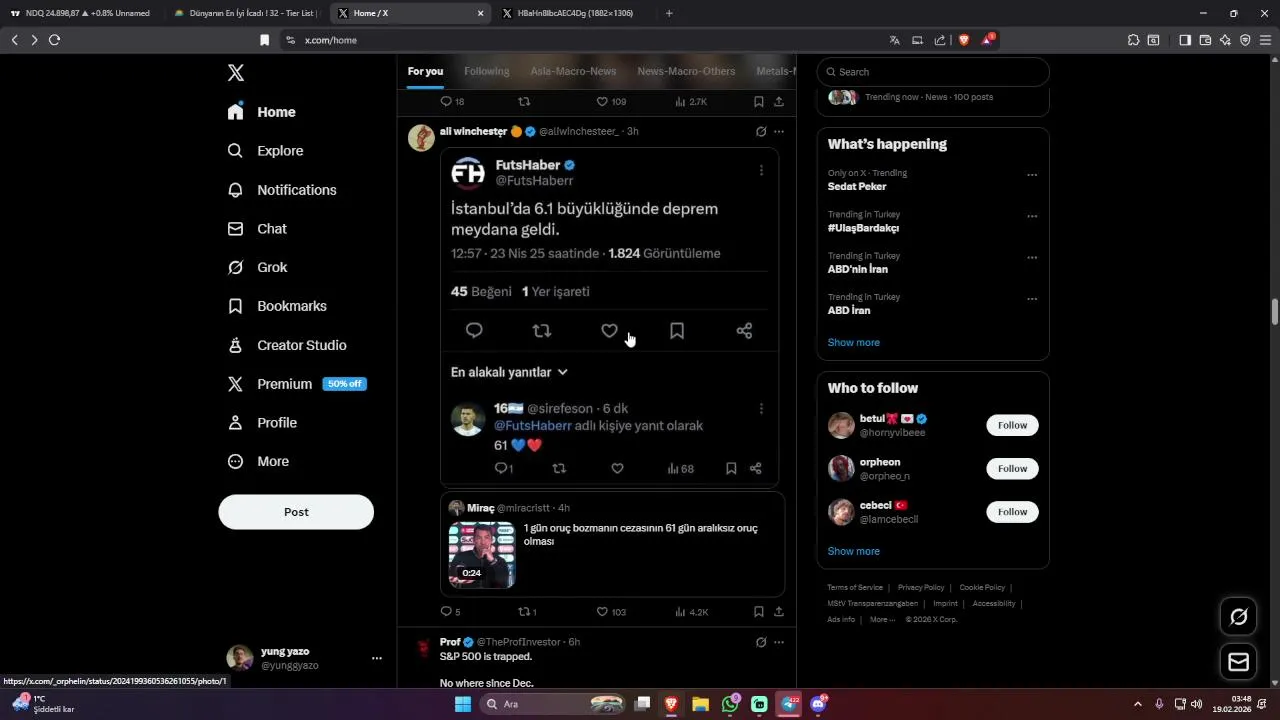The width and height of the screenshot is (1280, 720).
Task: Open WhatsApp from the taskbar
Action: click(x=730, y=704)
